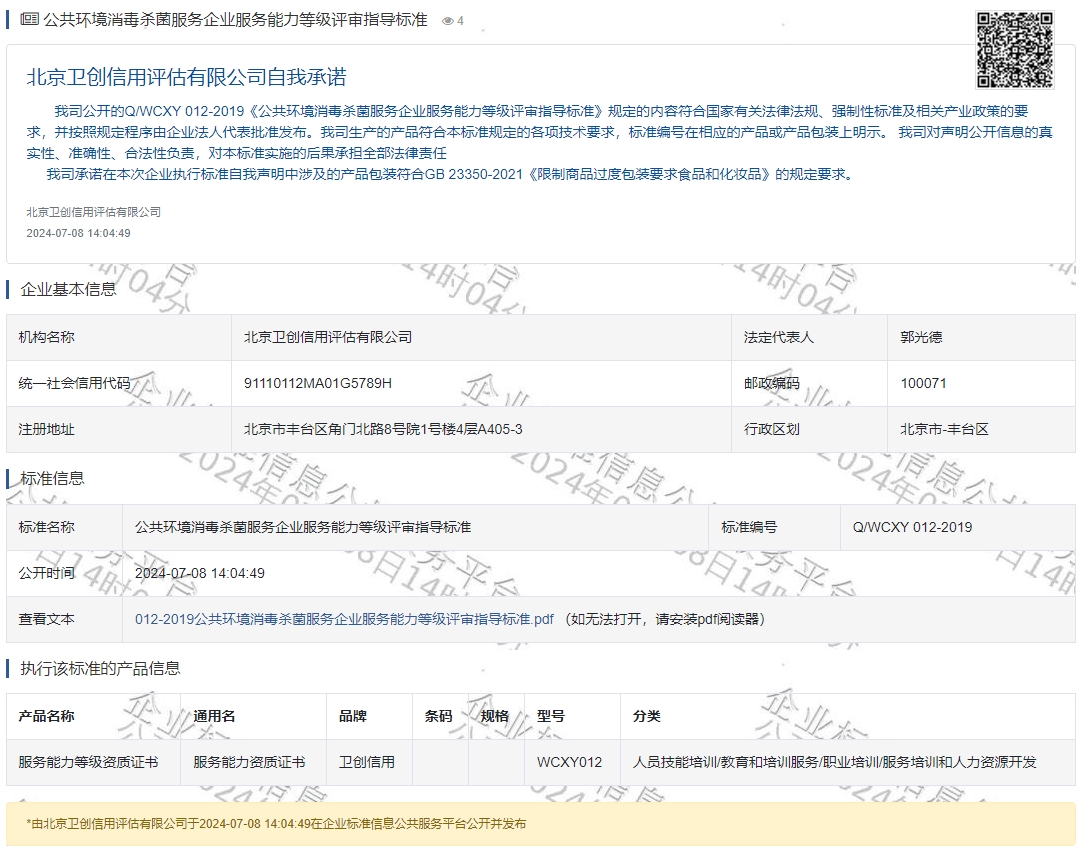Click the yellow publication notice banner

coord(541,824)
